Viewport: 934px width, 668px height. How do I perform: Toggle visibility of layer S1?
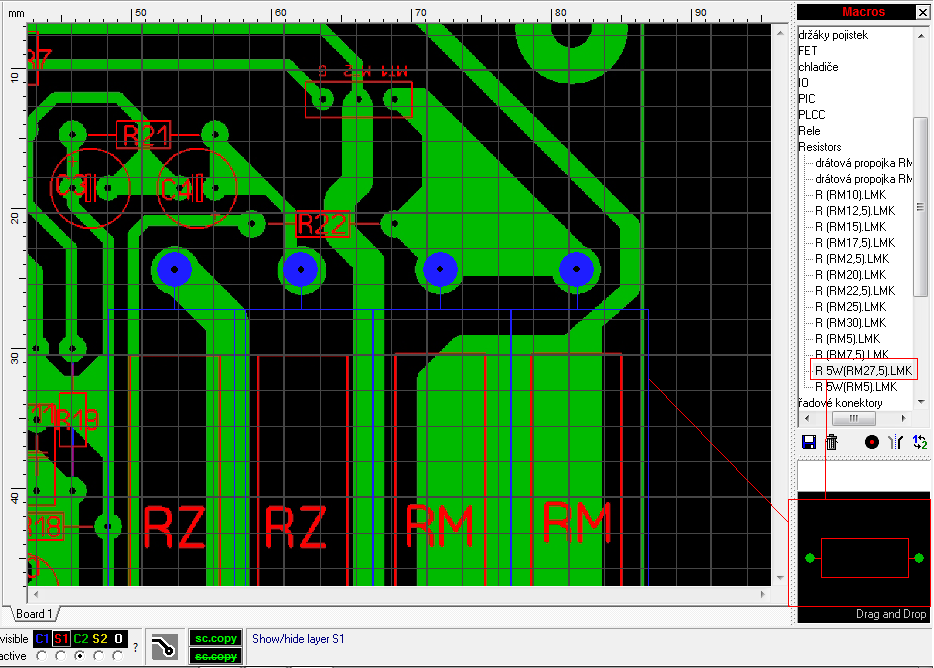point(61,639)
